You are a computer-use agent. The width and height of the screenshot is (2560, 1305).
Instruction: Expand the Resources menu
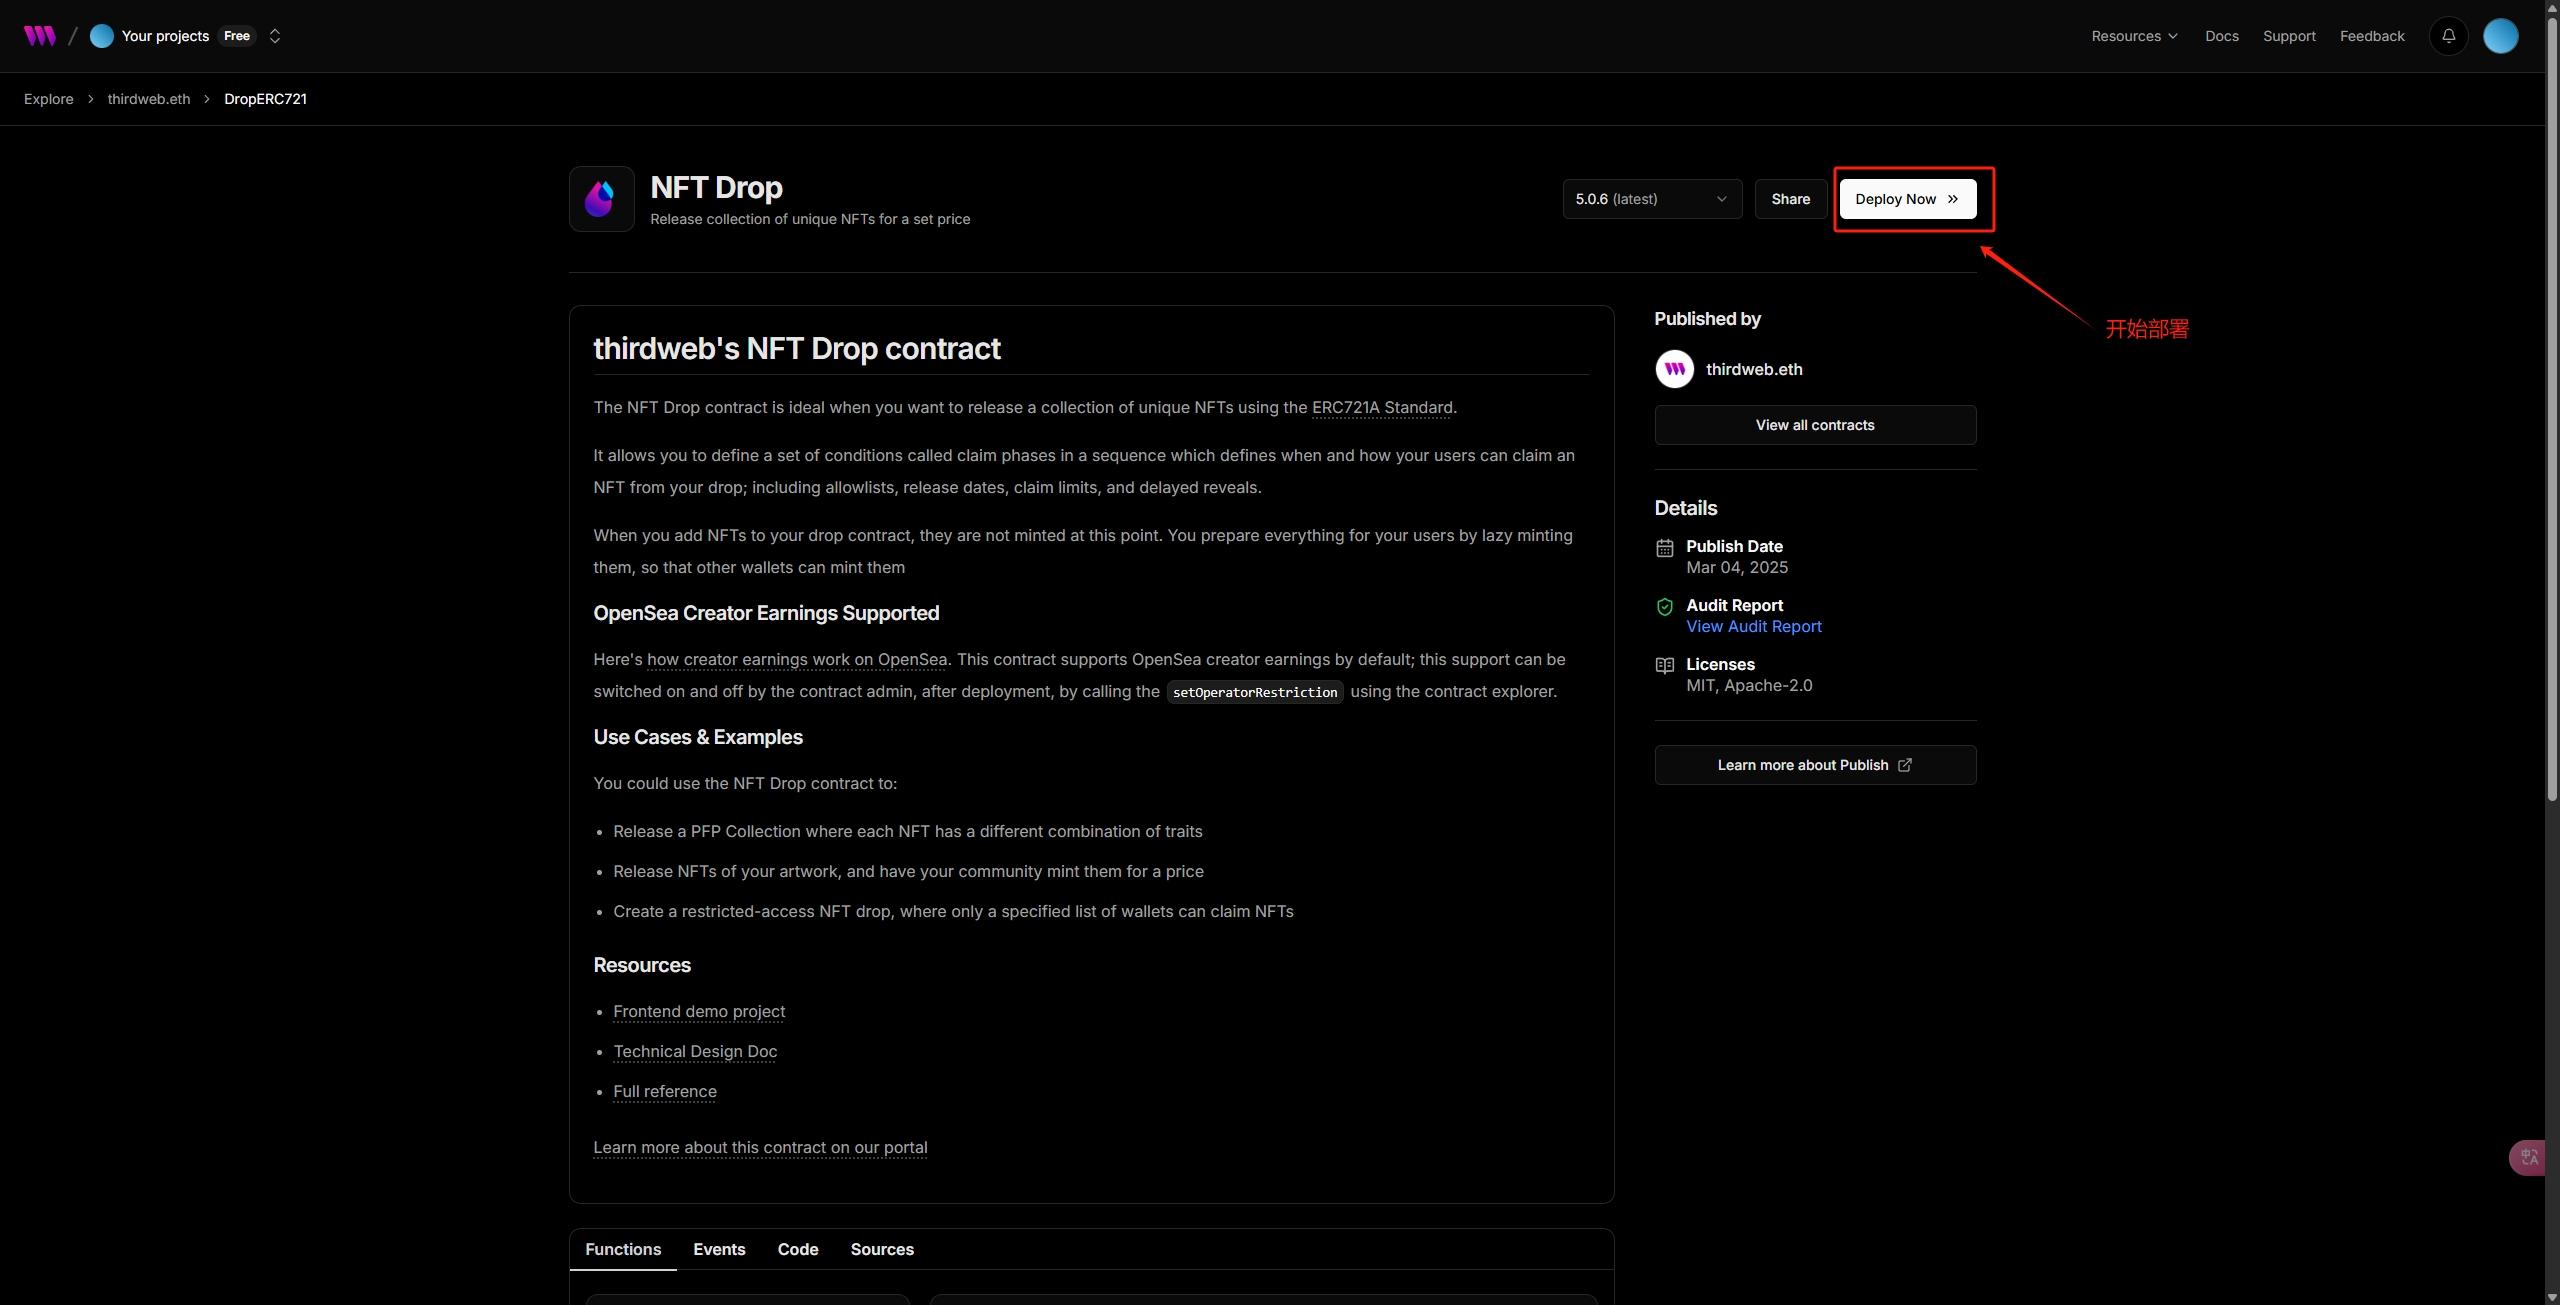pos(2134,36)
